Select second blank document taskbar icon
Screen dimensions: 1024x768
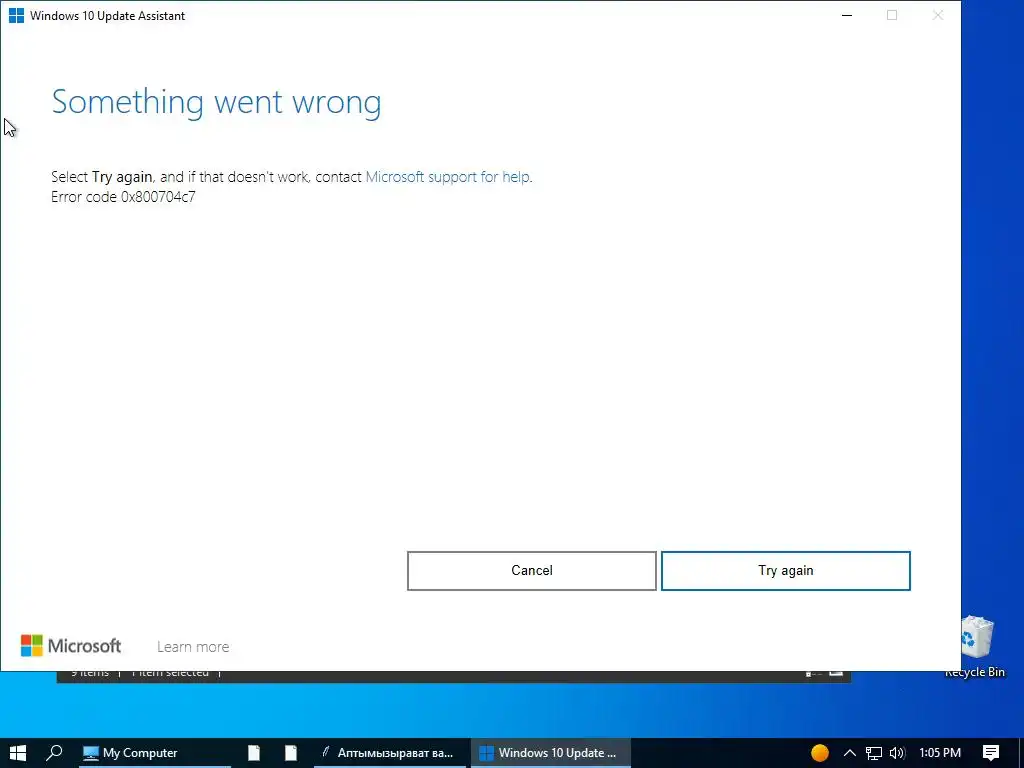pos(291,753)
